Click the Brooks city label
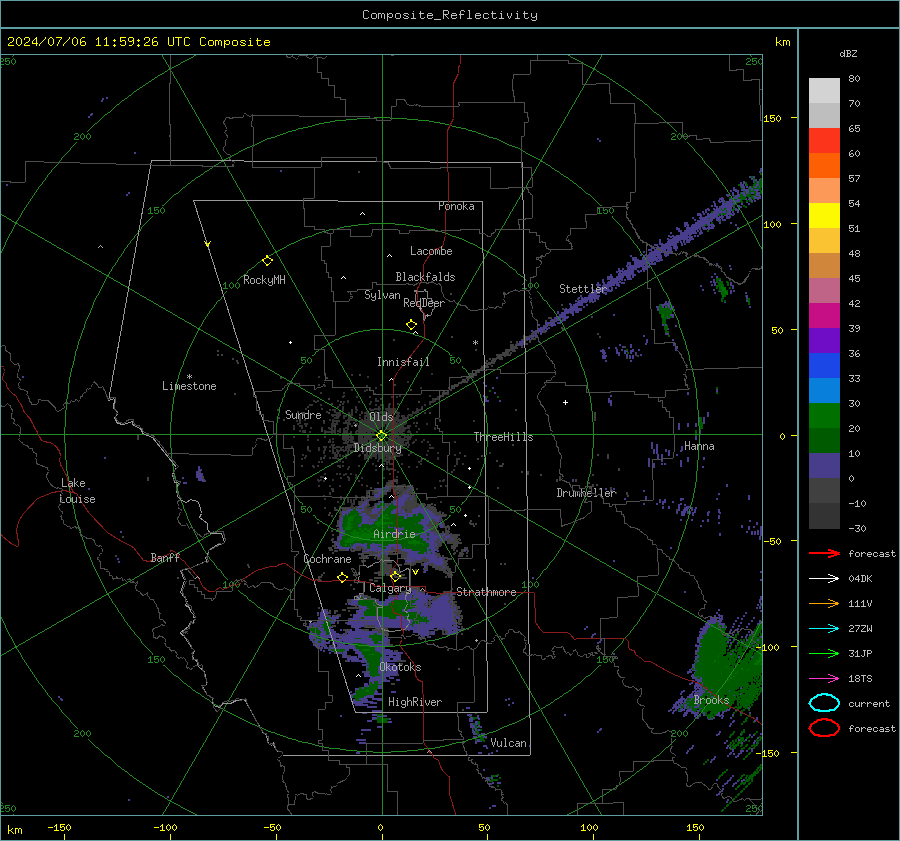This screenshot has height=841, width=900. click(x=711, y=700)
